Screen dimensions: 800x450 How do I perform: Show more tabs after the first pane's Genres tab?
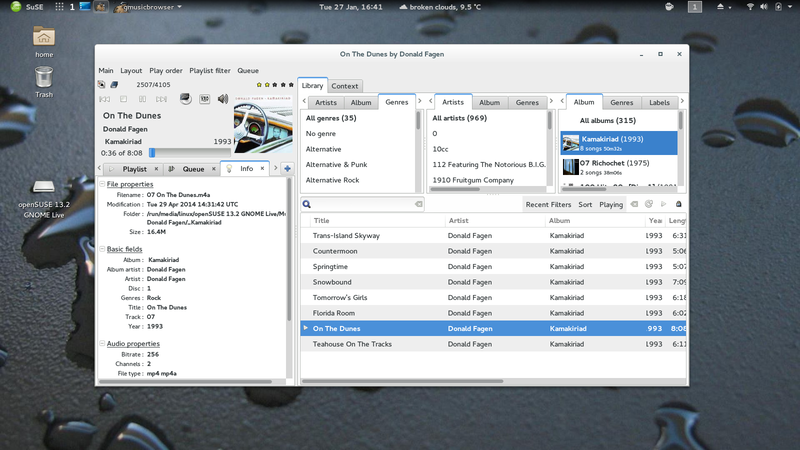pos(420,101)
